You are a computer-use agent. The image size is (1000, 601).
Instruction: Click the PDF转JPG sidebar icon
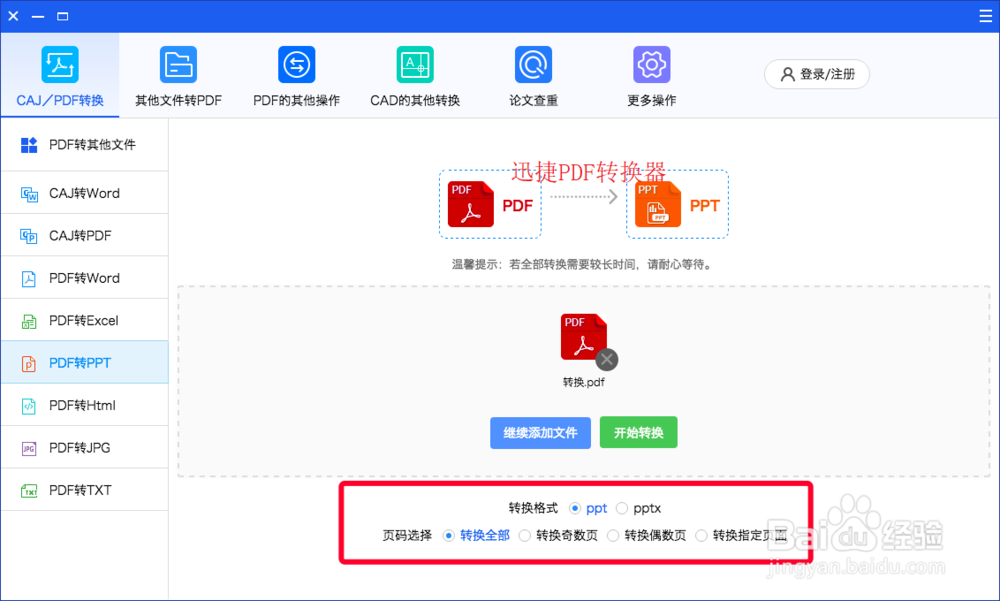29,449
